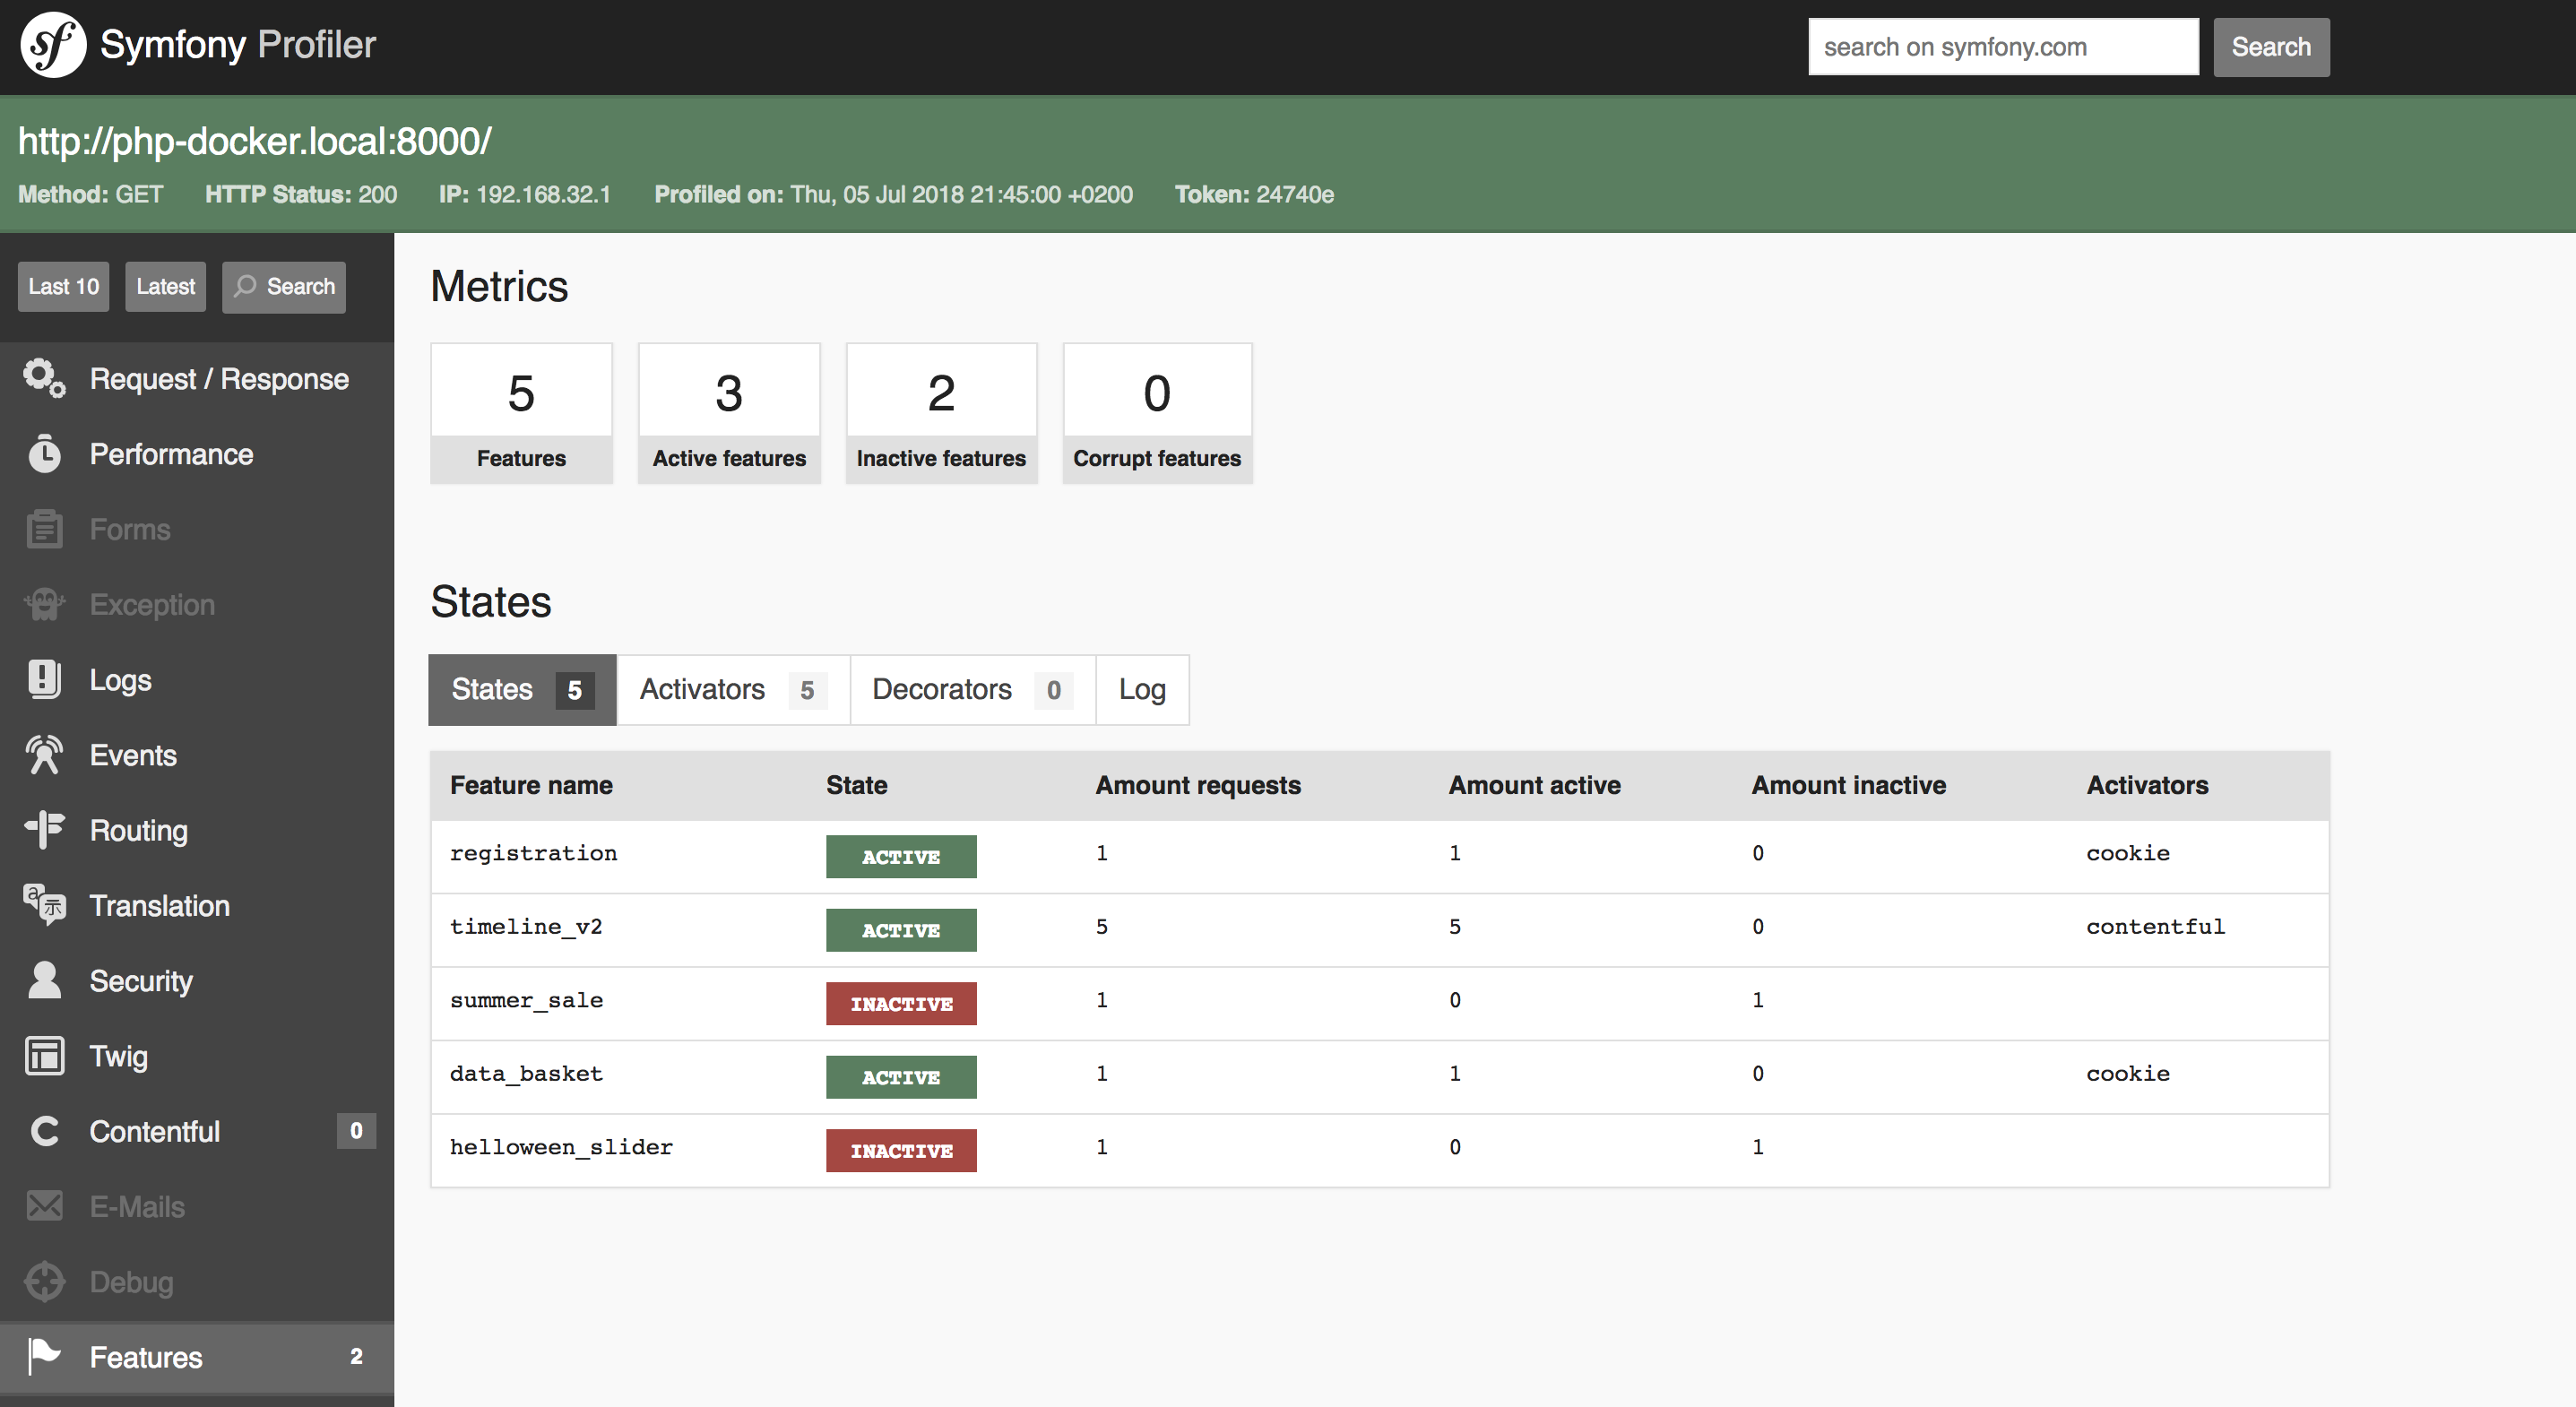2576x1407 pixels.
Task: Click the Last 10 button
Action: [62, 287]
